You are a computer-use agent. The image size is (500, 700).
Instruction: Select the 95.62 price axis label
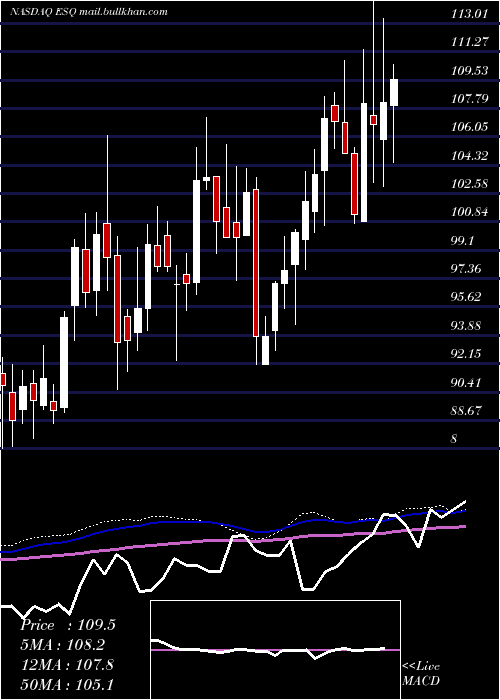pos(467,297)
